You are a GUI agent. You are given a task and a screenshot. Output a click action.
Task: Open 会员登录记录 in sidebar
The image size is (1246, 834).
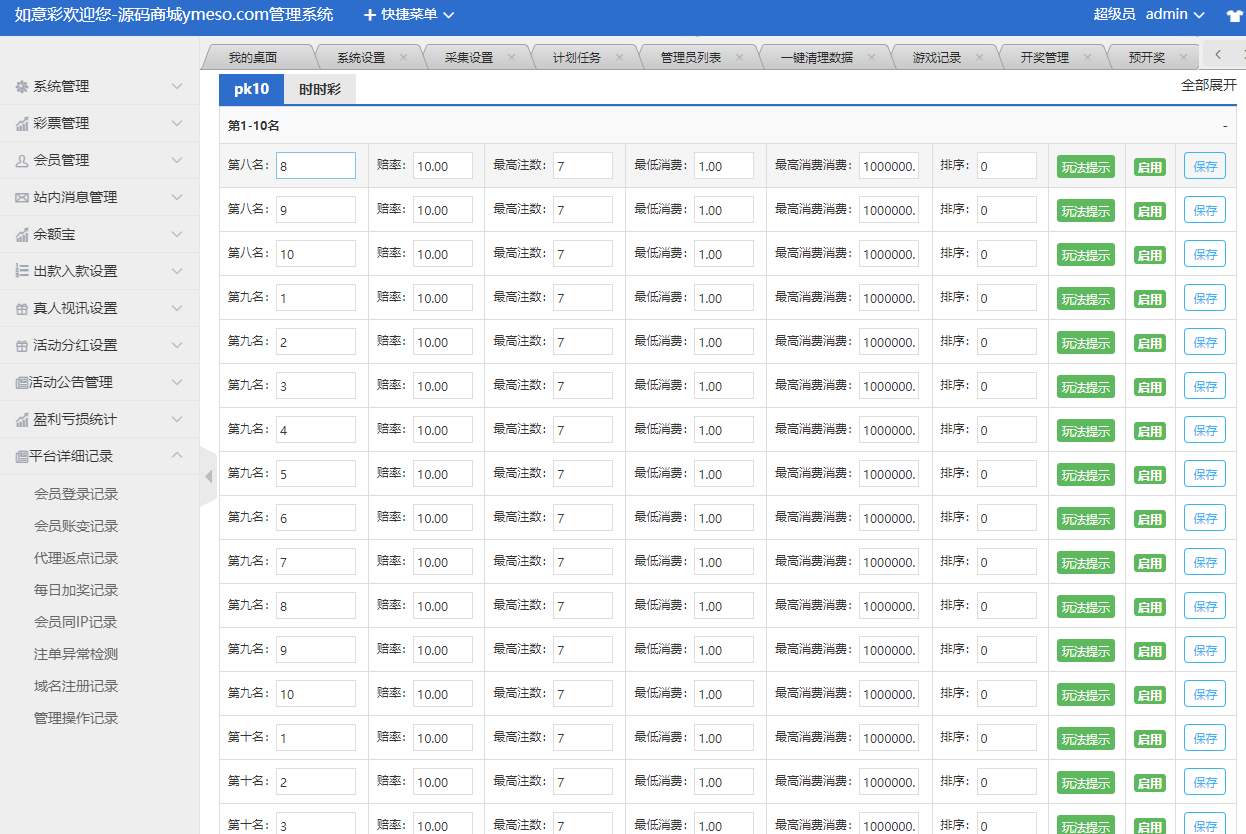(76, 494)
